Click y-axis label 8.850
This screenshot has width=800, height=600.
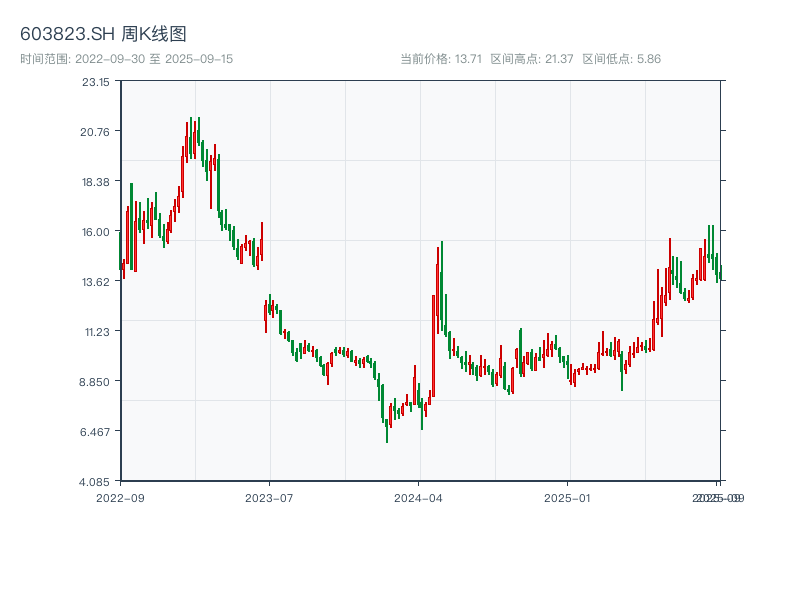pyautogui.click(x=94, y=382)
